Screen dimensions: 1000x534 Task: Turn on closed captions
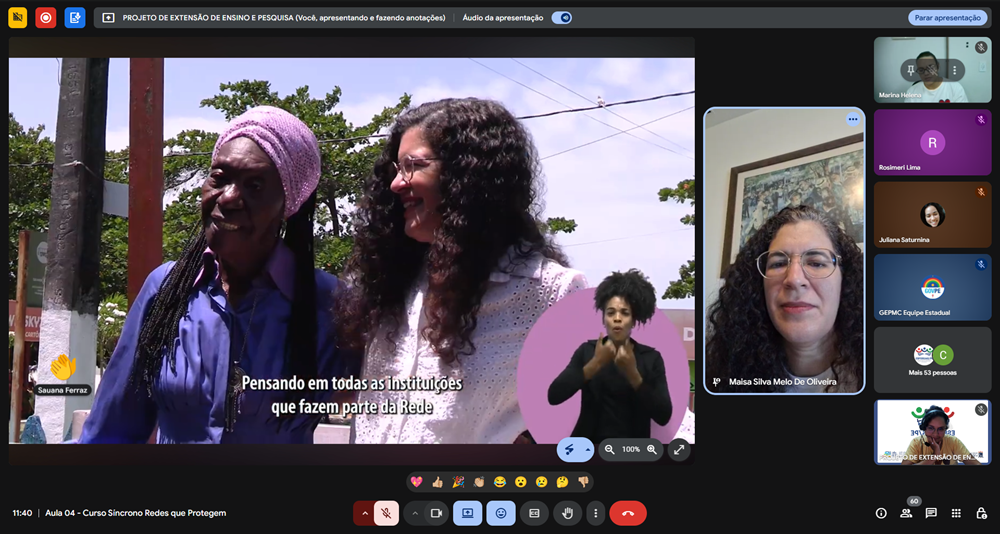pos(534,513)
